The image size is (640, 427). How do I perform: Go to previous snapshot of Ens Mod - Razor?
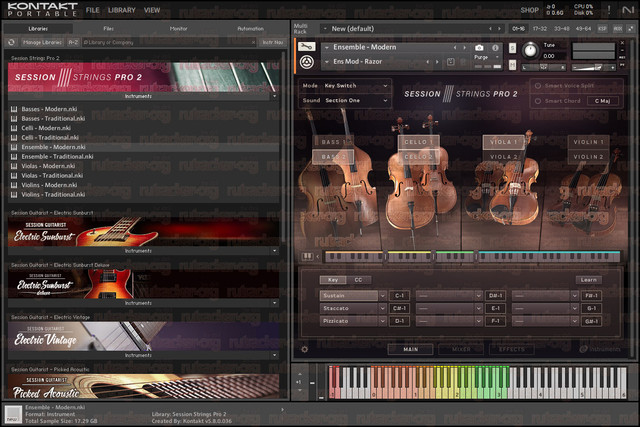[428, 62]
